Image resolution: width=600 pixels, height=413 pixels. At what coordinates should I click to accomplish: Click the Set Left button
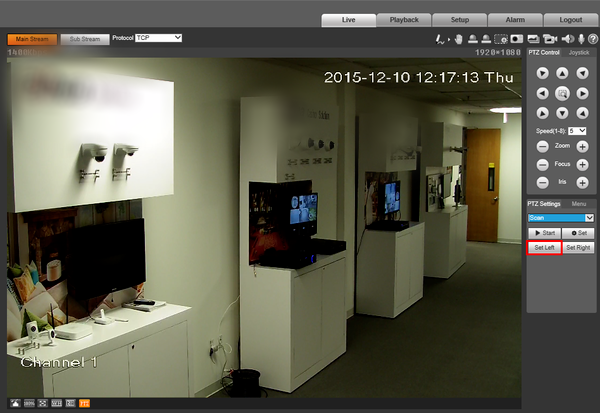pos(544,248)
